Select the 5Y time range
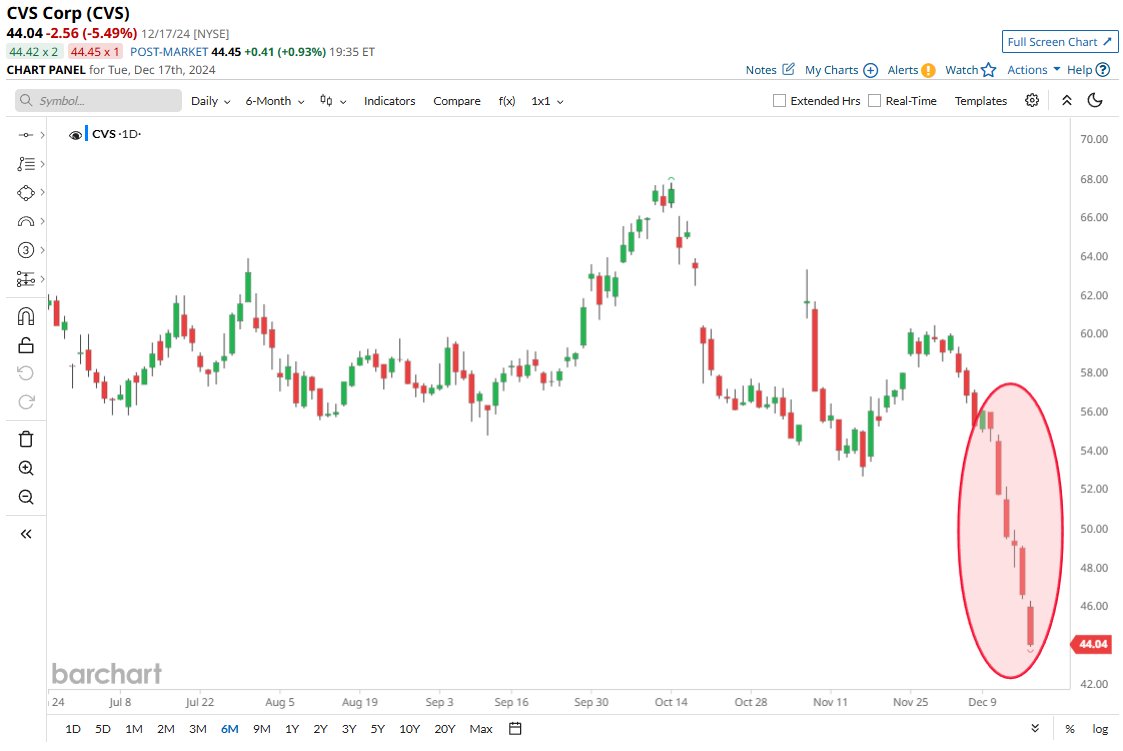 [377, 729]
